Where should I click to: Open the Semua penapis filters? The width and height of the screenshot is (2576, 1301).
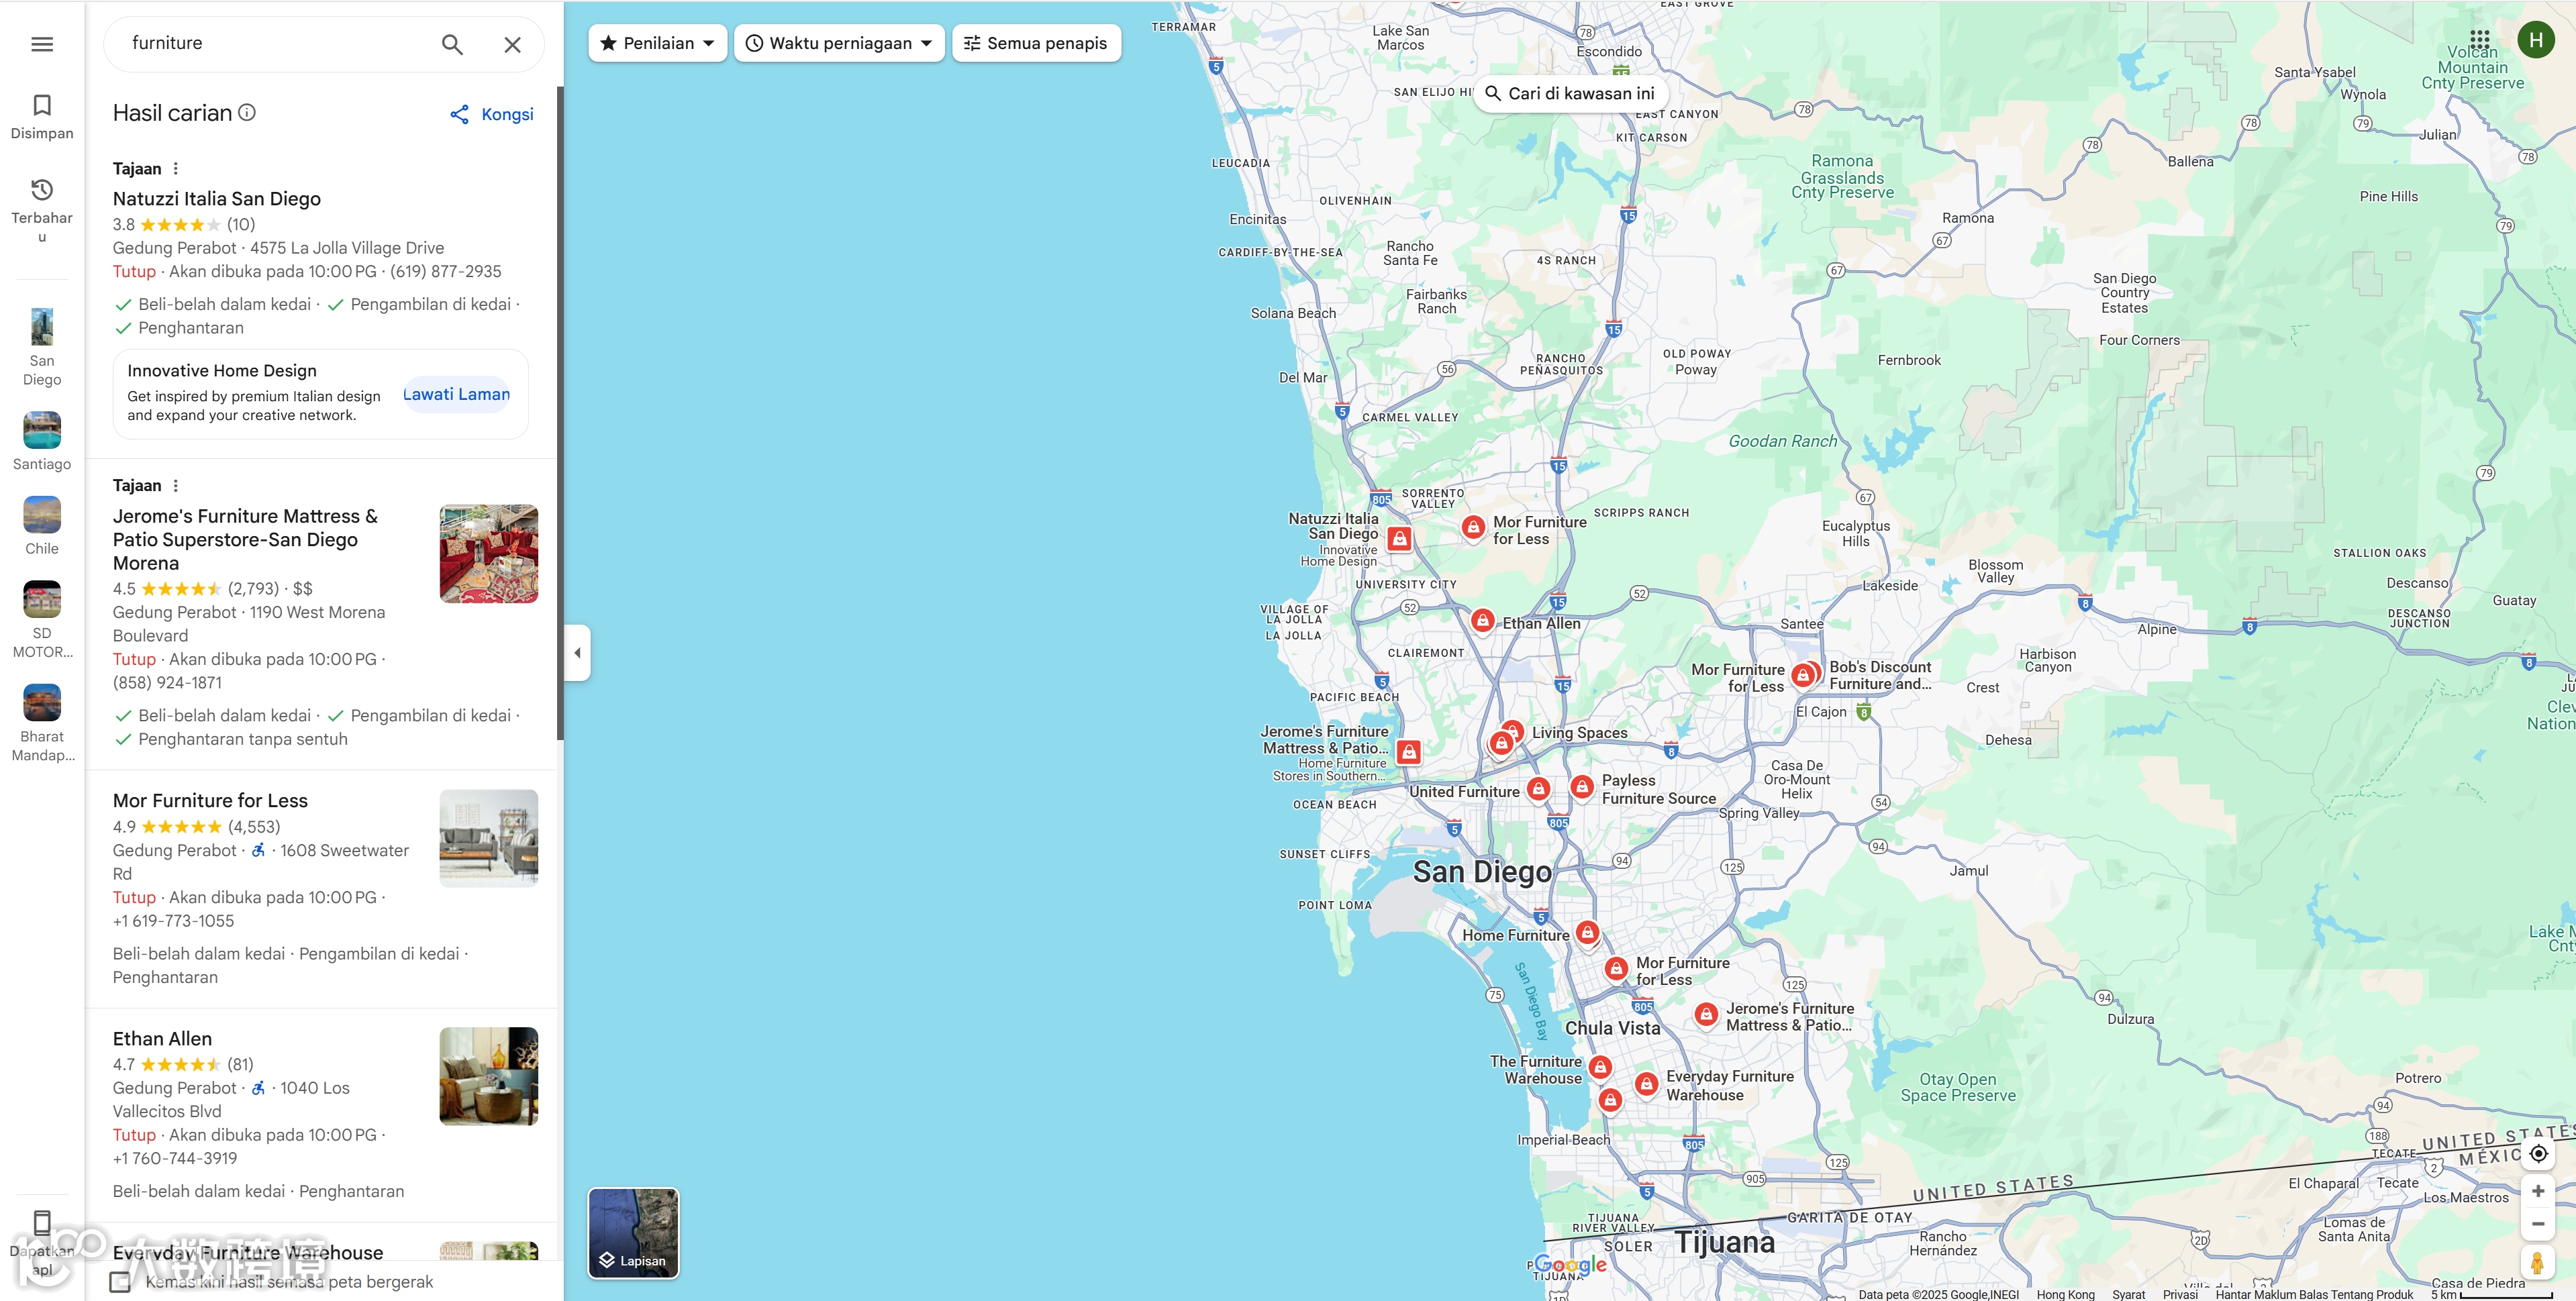click(1036, 43)
